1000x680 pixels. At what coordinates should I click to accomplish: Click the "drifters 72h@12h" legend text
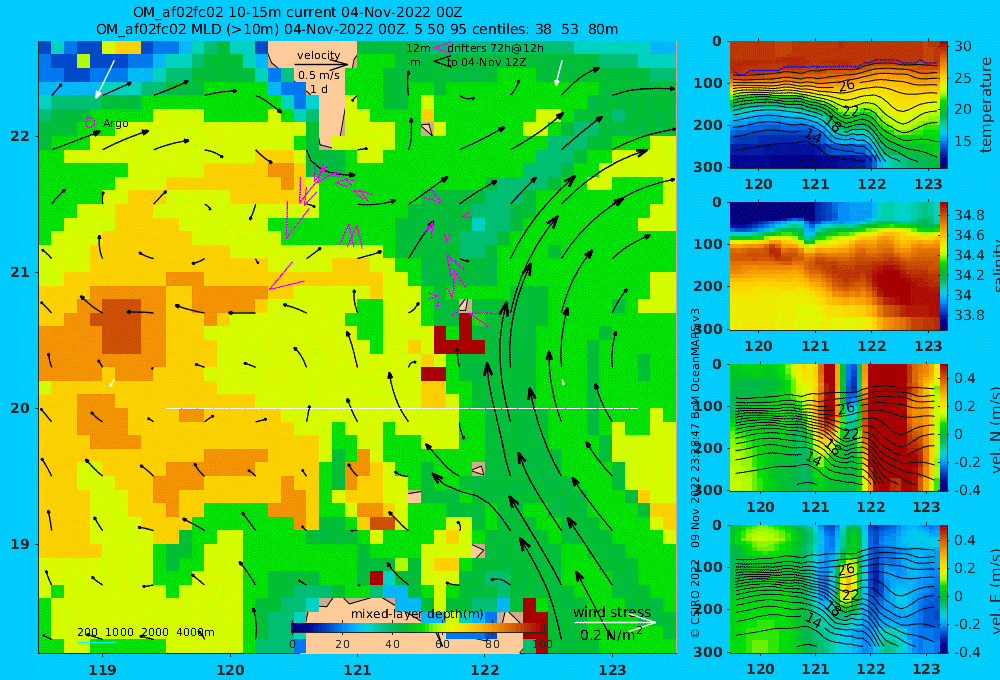coord(496,48)
